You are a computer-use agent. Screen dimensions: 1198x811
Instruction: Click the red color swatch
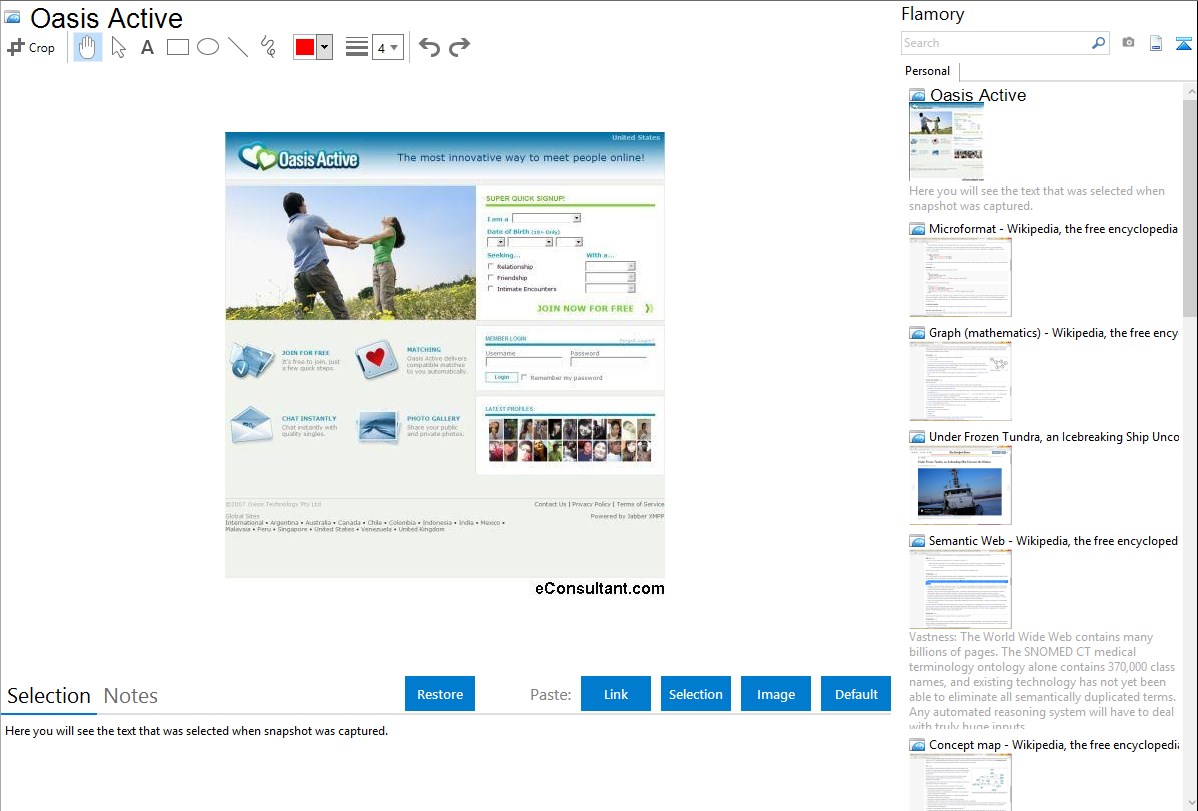(305, 47)
